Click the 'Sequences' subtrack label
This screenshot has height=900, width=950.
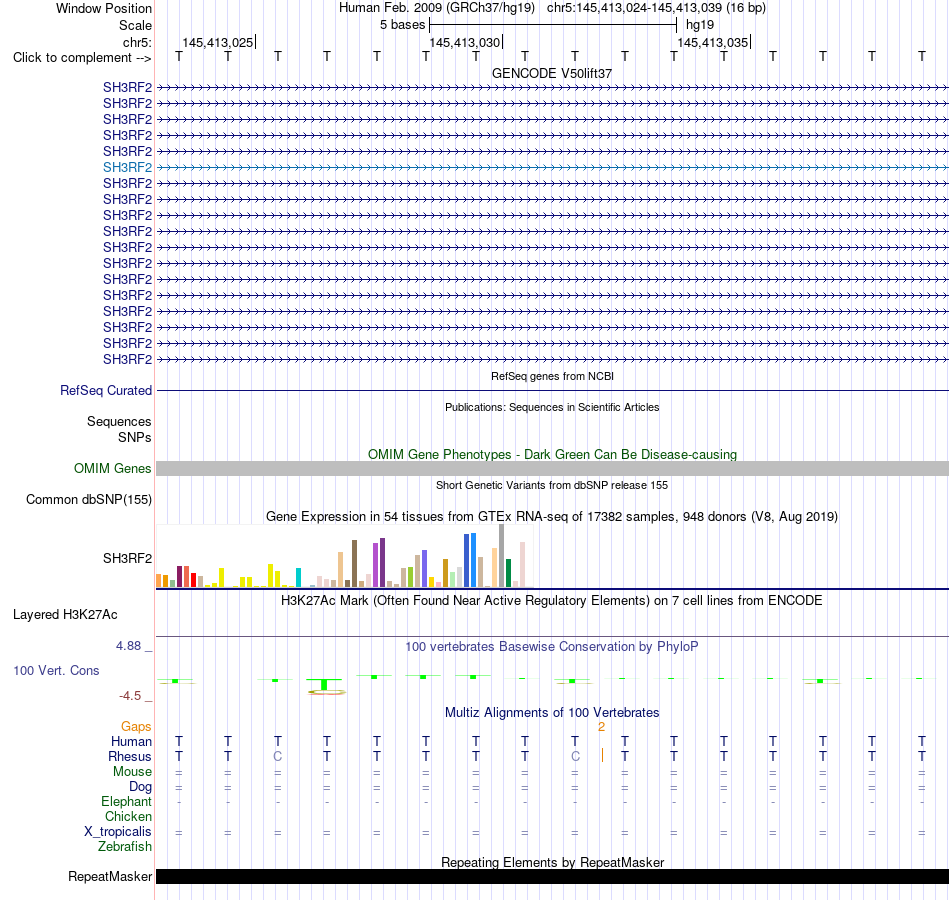point(119,421)
